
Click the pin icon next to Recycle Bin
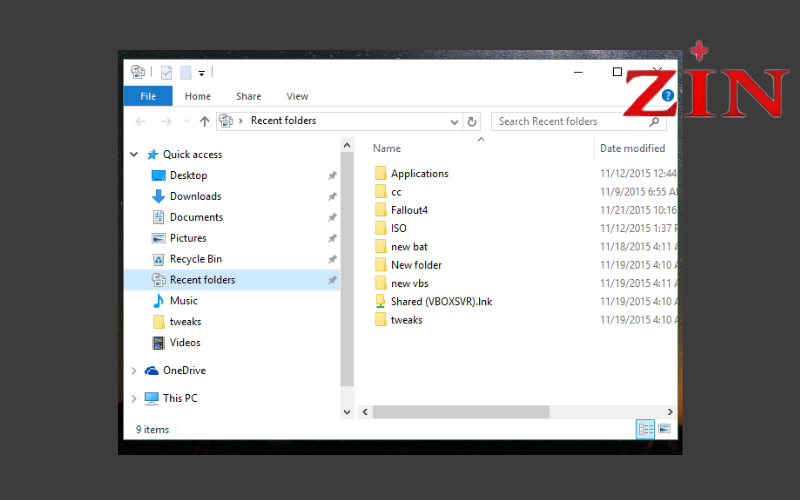click(332, 259)
